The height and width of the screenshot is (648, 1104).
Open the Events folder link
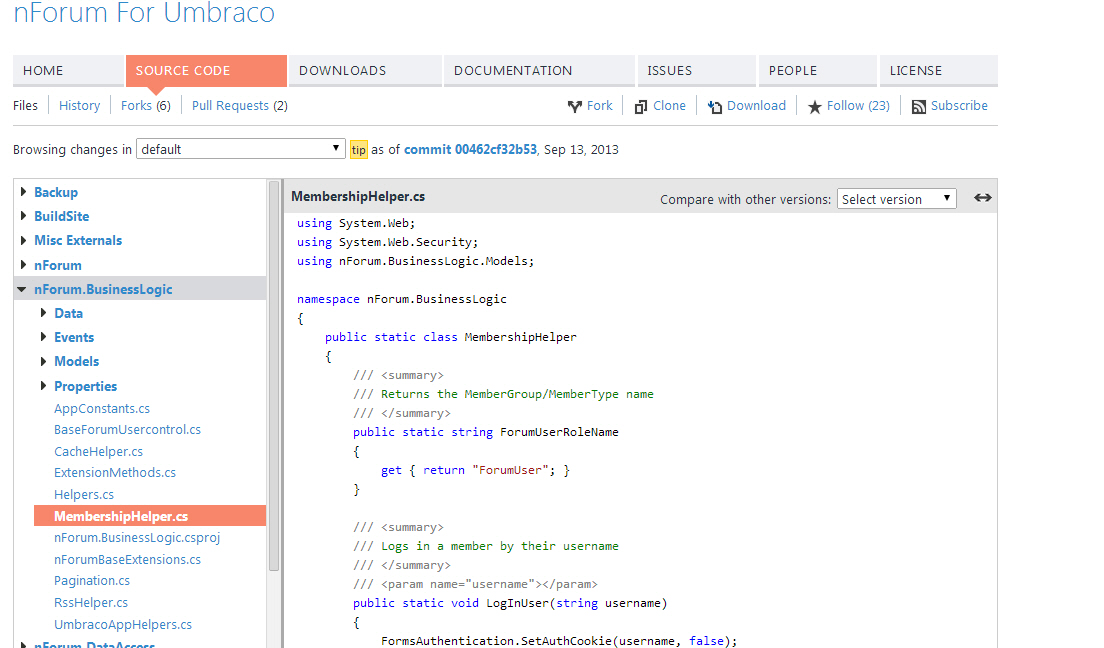(x=74, y=337)
